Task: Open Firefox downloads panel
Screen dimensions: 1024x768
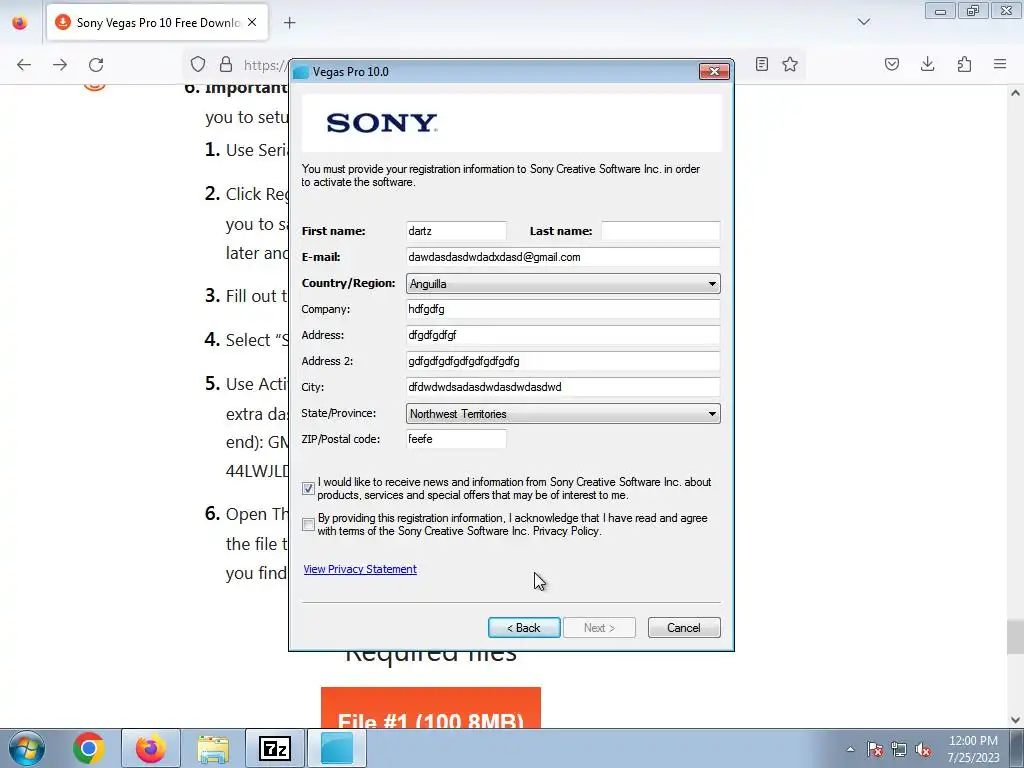Action: (x=927, y=64)
